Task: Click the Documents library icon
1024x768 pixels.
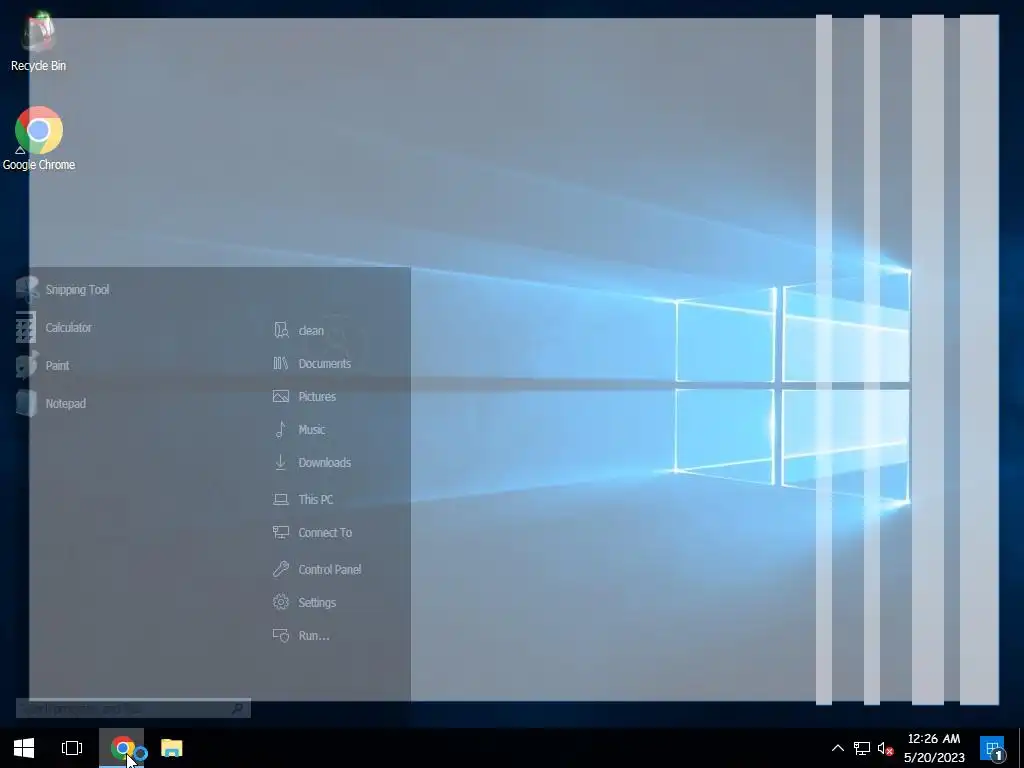Action: pyautogui.click(x=280, y=363)
